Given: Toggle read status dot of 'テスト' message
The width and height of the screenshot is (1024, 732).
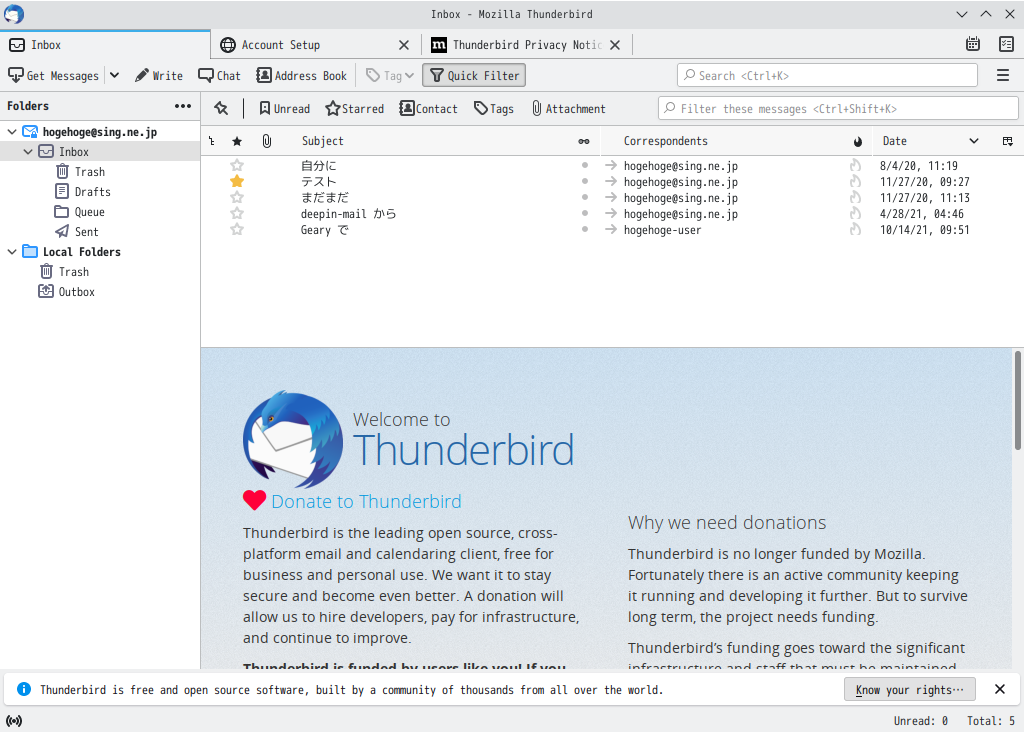Looking at the screenshot, I should pos(584,182).
